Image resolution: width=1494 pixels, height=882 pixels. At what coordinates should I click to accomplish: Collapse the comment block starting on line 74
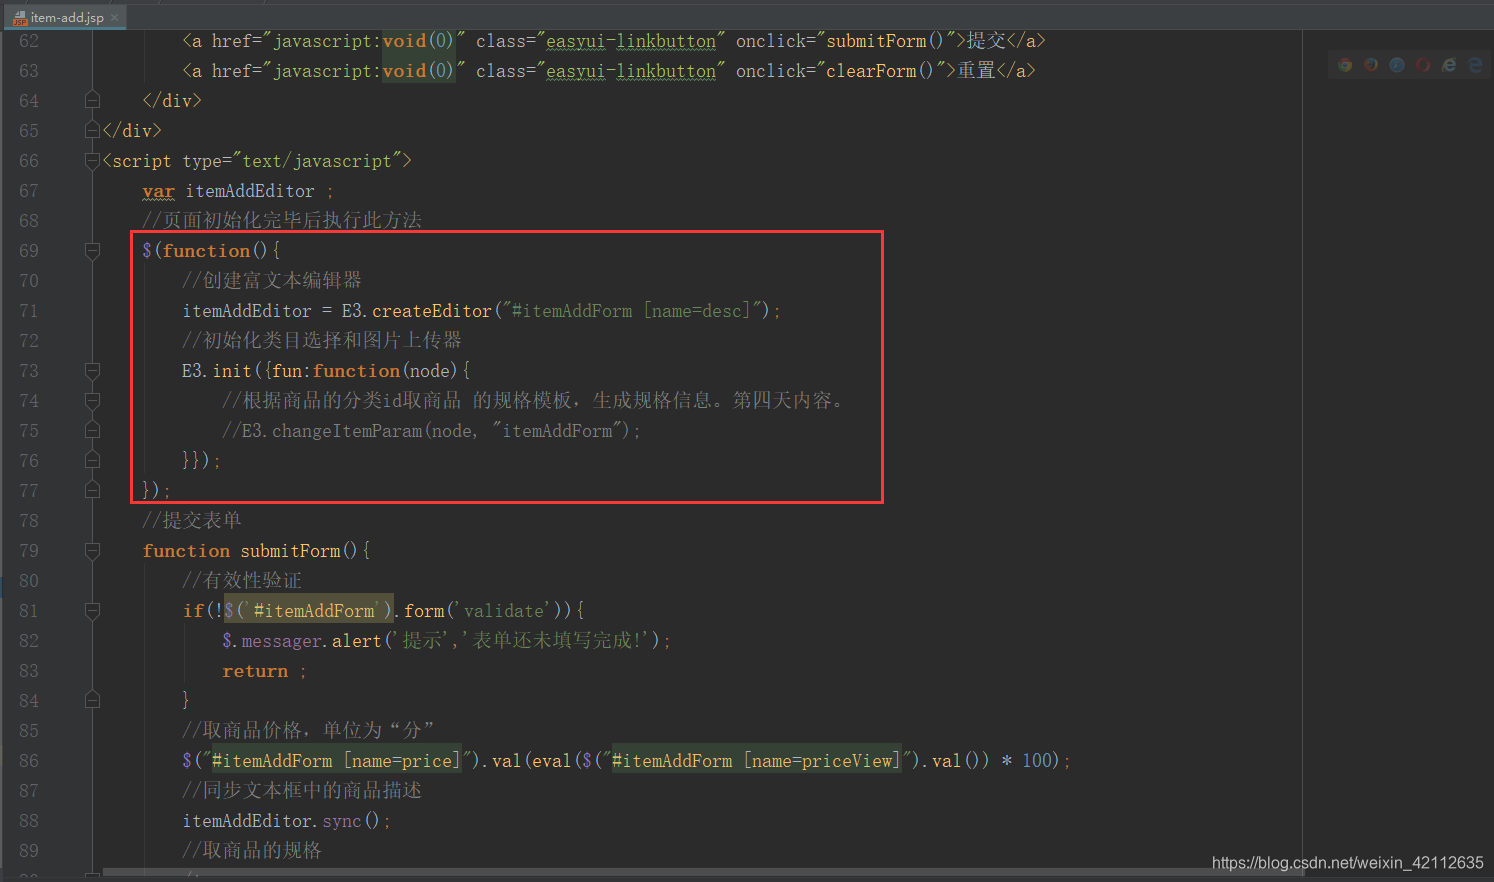[92, 400]
